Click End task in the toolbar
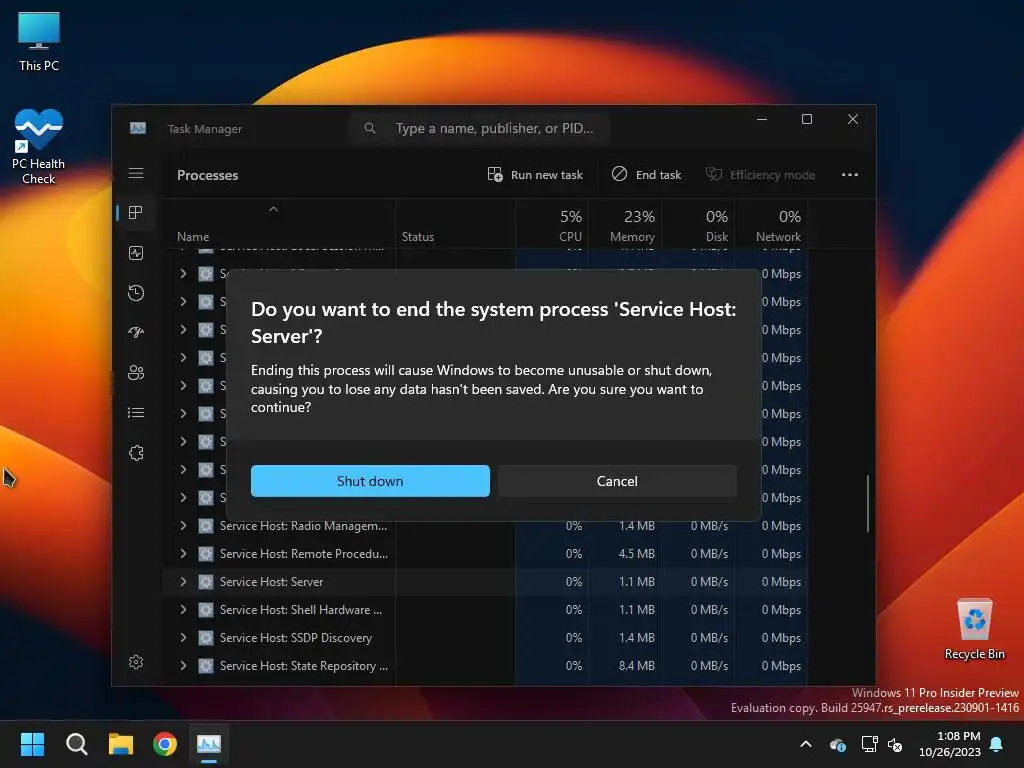 coord(647,174)
